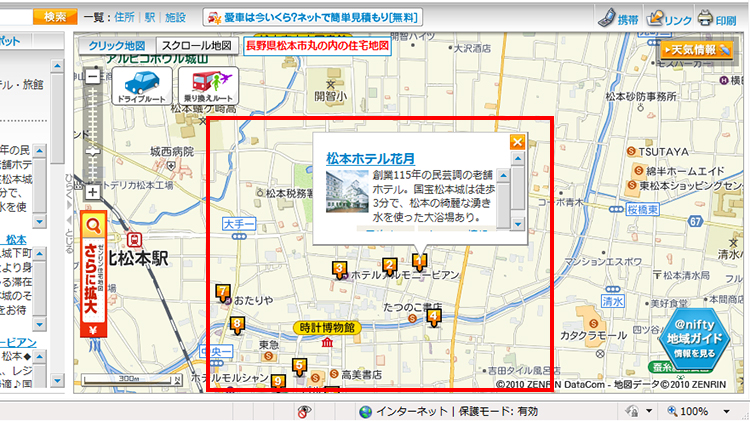Open the 松本ホテル花月 hotel link
Viewport: 750px width, 421px height.
(x=370, y=158)
